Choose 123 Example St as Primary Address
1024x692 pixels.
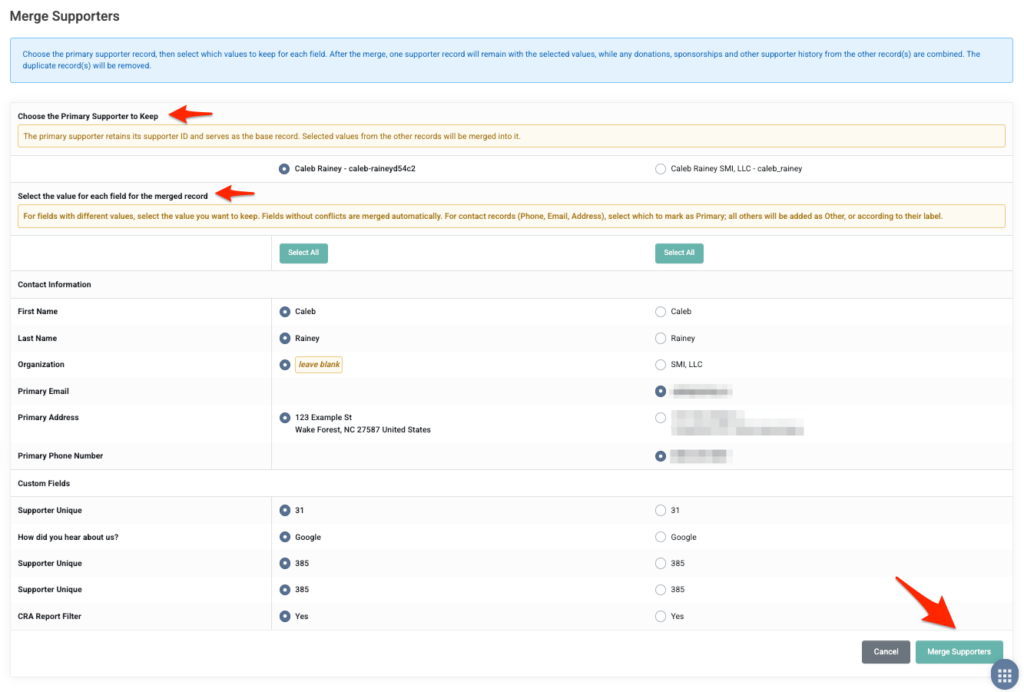[x=285, y=418]
